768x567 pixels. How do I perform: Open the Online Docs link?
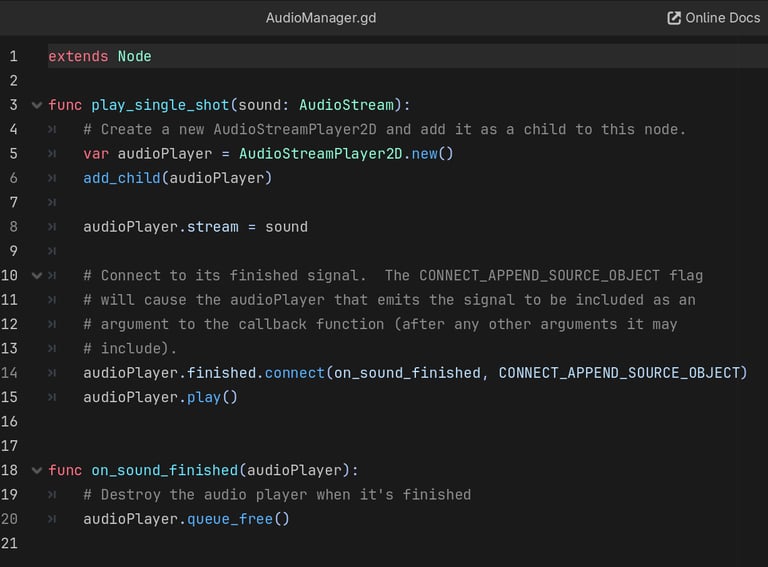pos(713,18)
